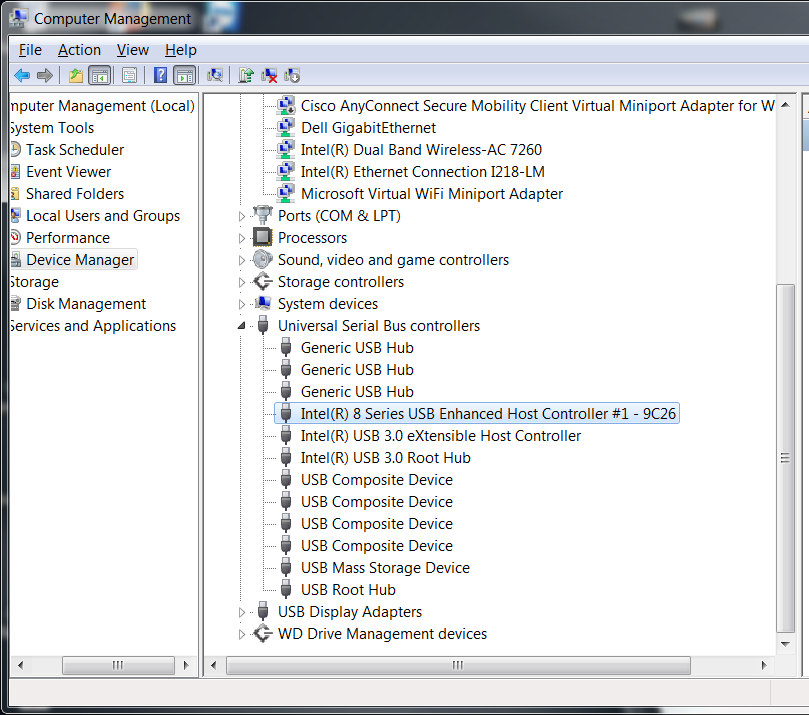
Task: Click Scan for hardware changes icon
Action: [x=215, y=76]
